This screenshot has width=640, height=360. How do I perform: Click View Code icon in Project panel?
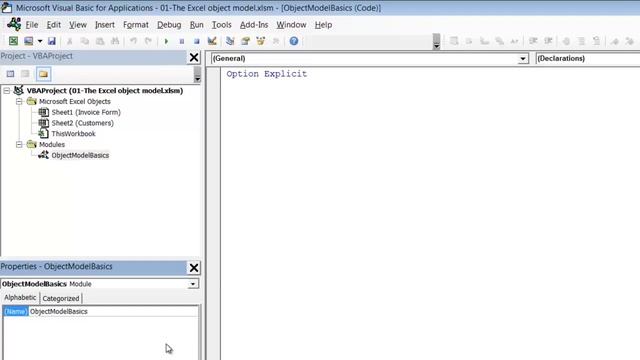click(x=10, y=74)
